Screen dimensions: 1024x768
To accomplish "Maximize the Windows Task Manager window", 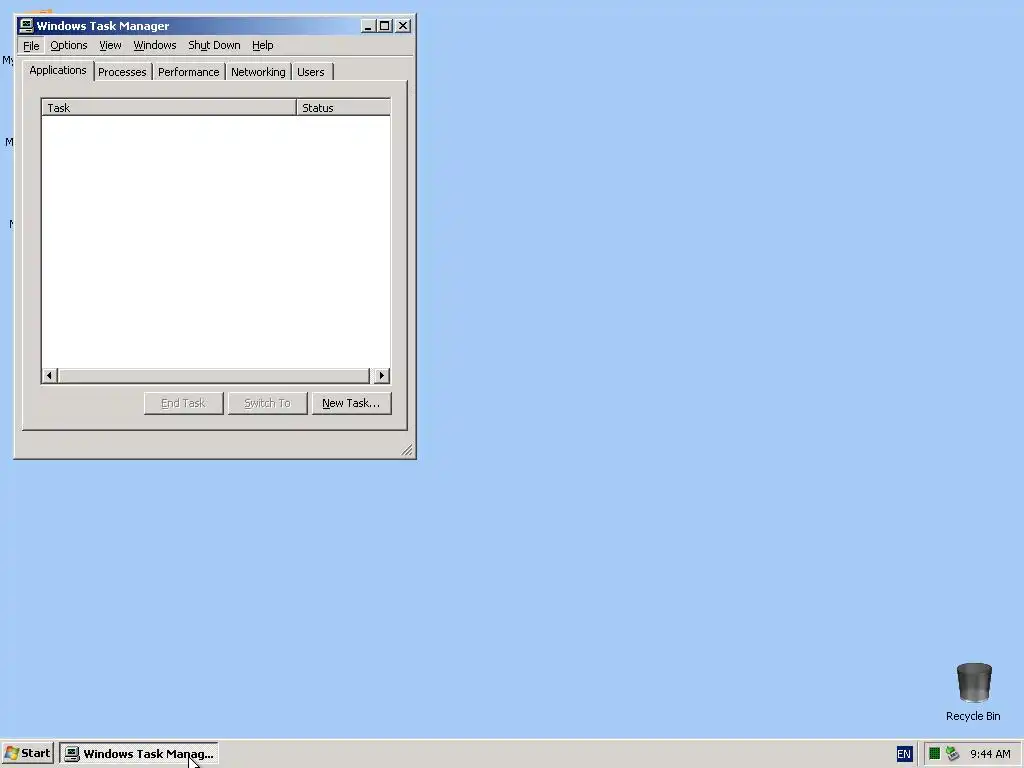I will (385, 26).
